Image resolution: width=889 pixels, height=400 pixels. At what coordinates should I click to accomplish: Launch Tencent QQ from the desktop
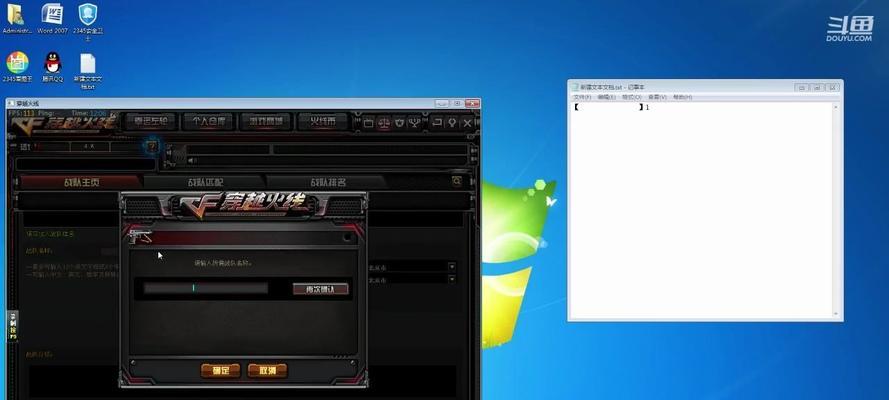click(x=52, y=67)
